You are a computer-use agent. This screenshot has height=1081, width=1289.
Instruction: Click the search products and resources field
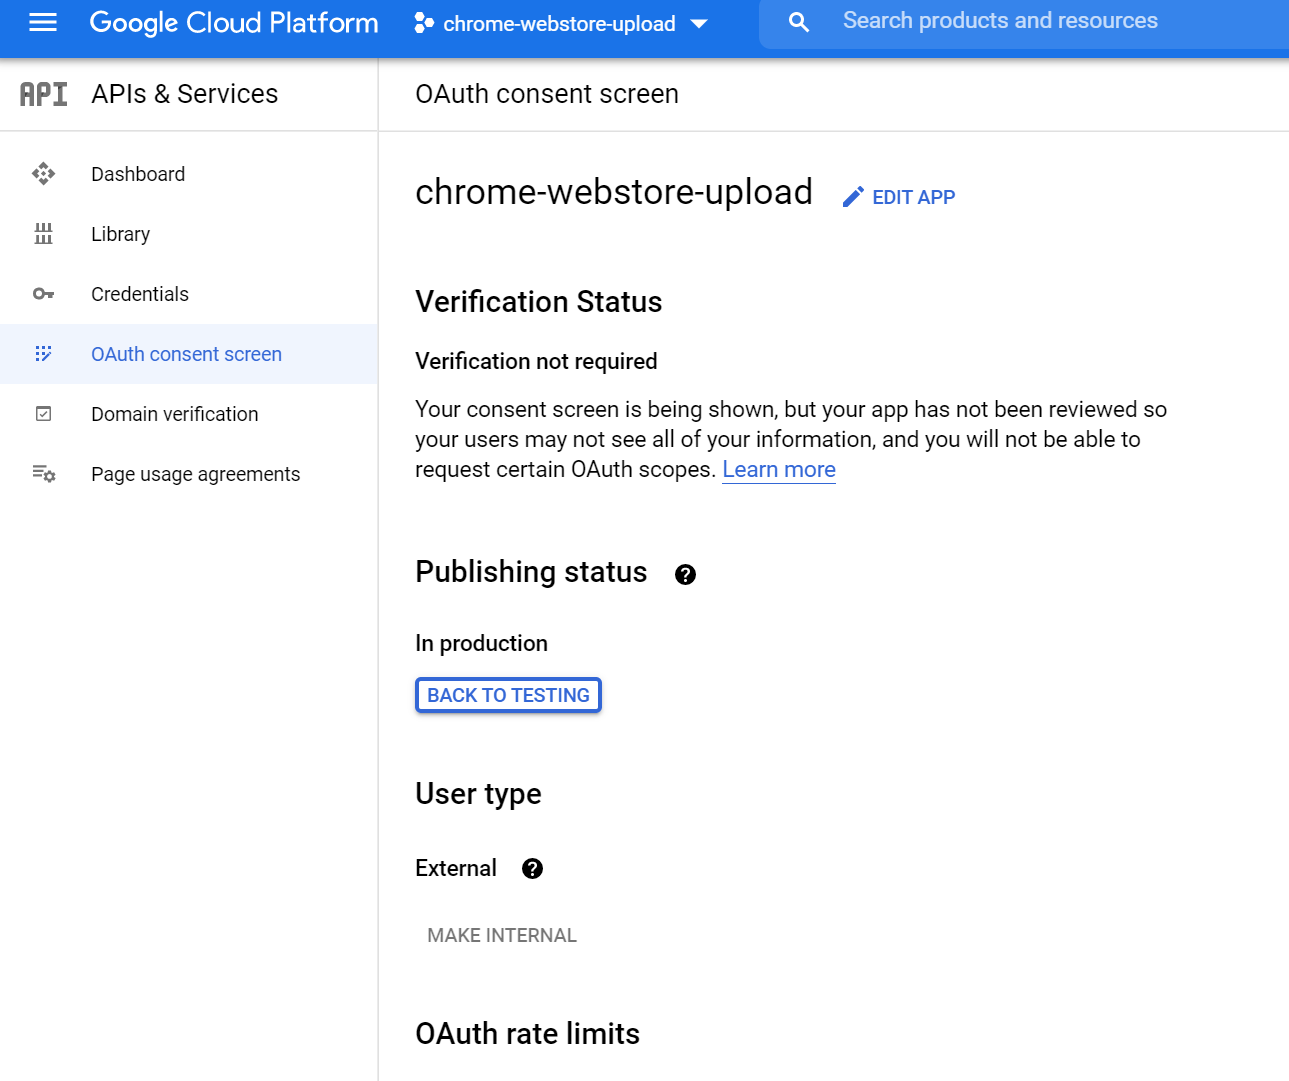pyautogui.click(x=1000, y=22)
